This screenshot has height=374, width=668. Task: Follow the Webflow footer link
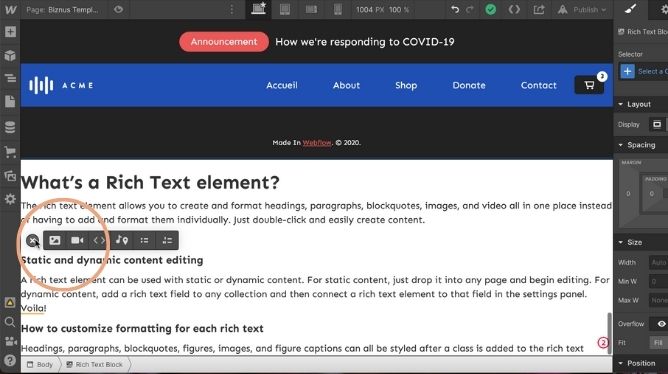(x=317, y=143)
